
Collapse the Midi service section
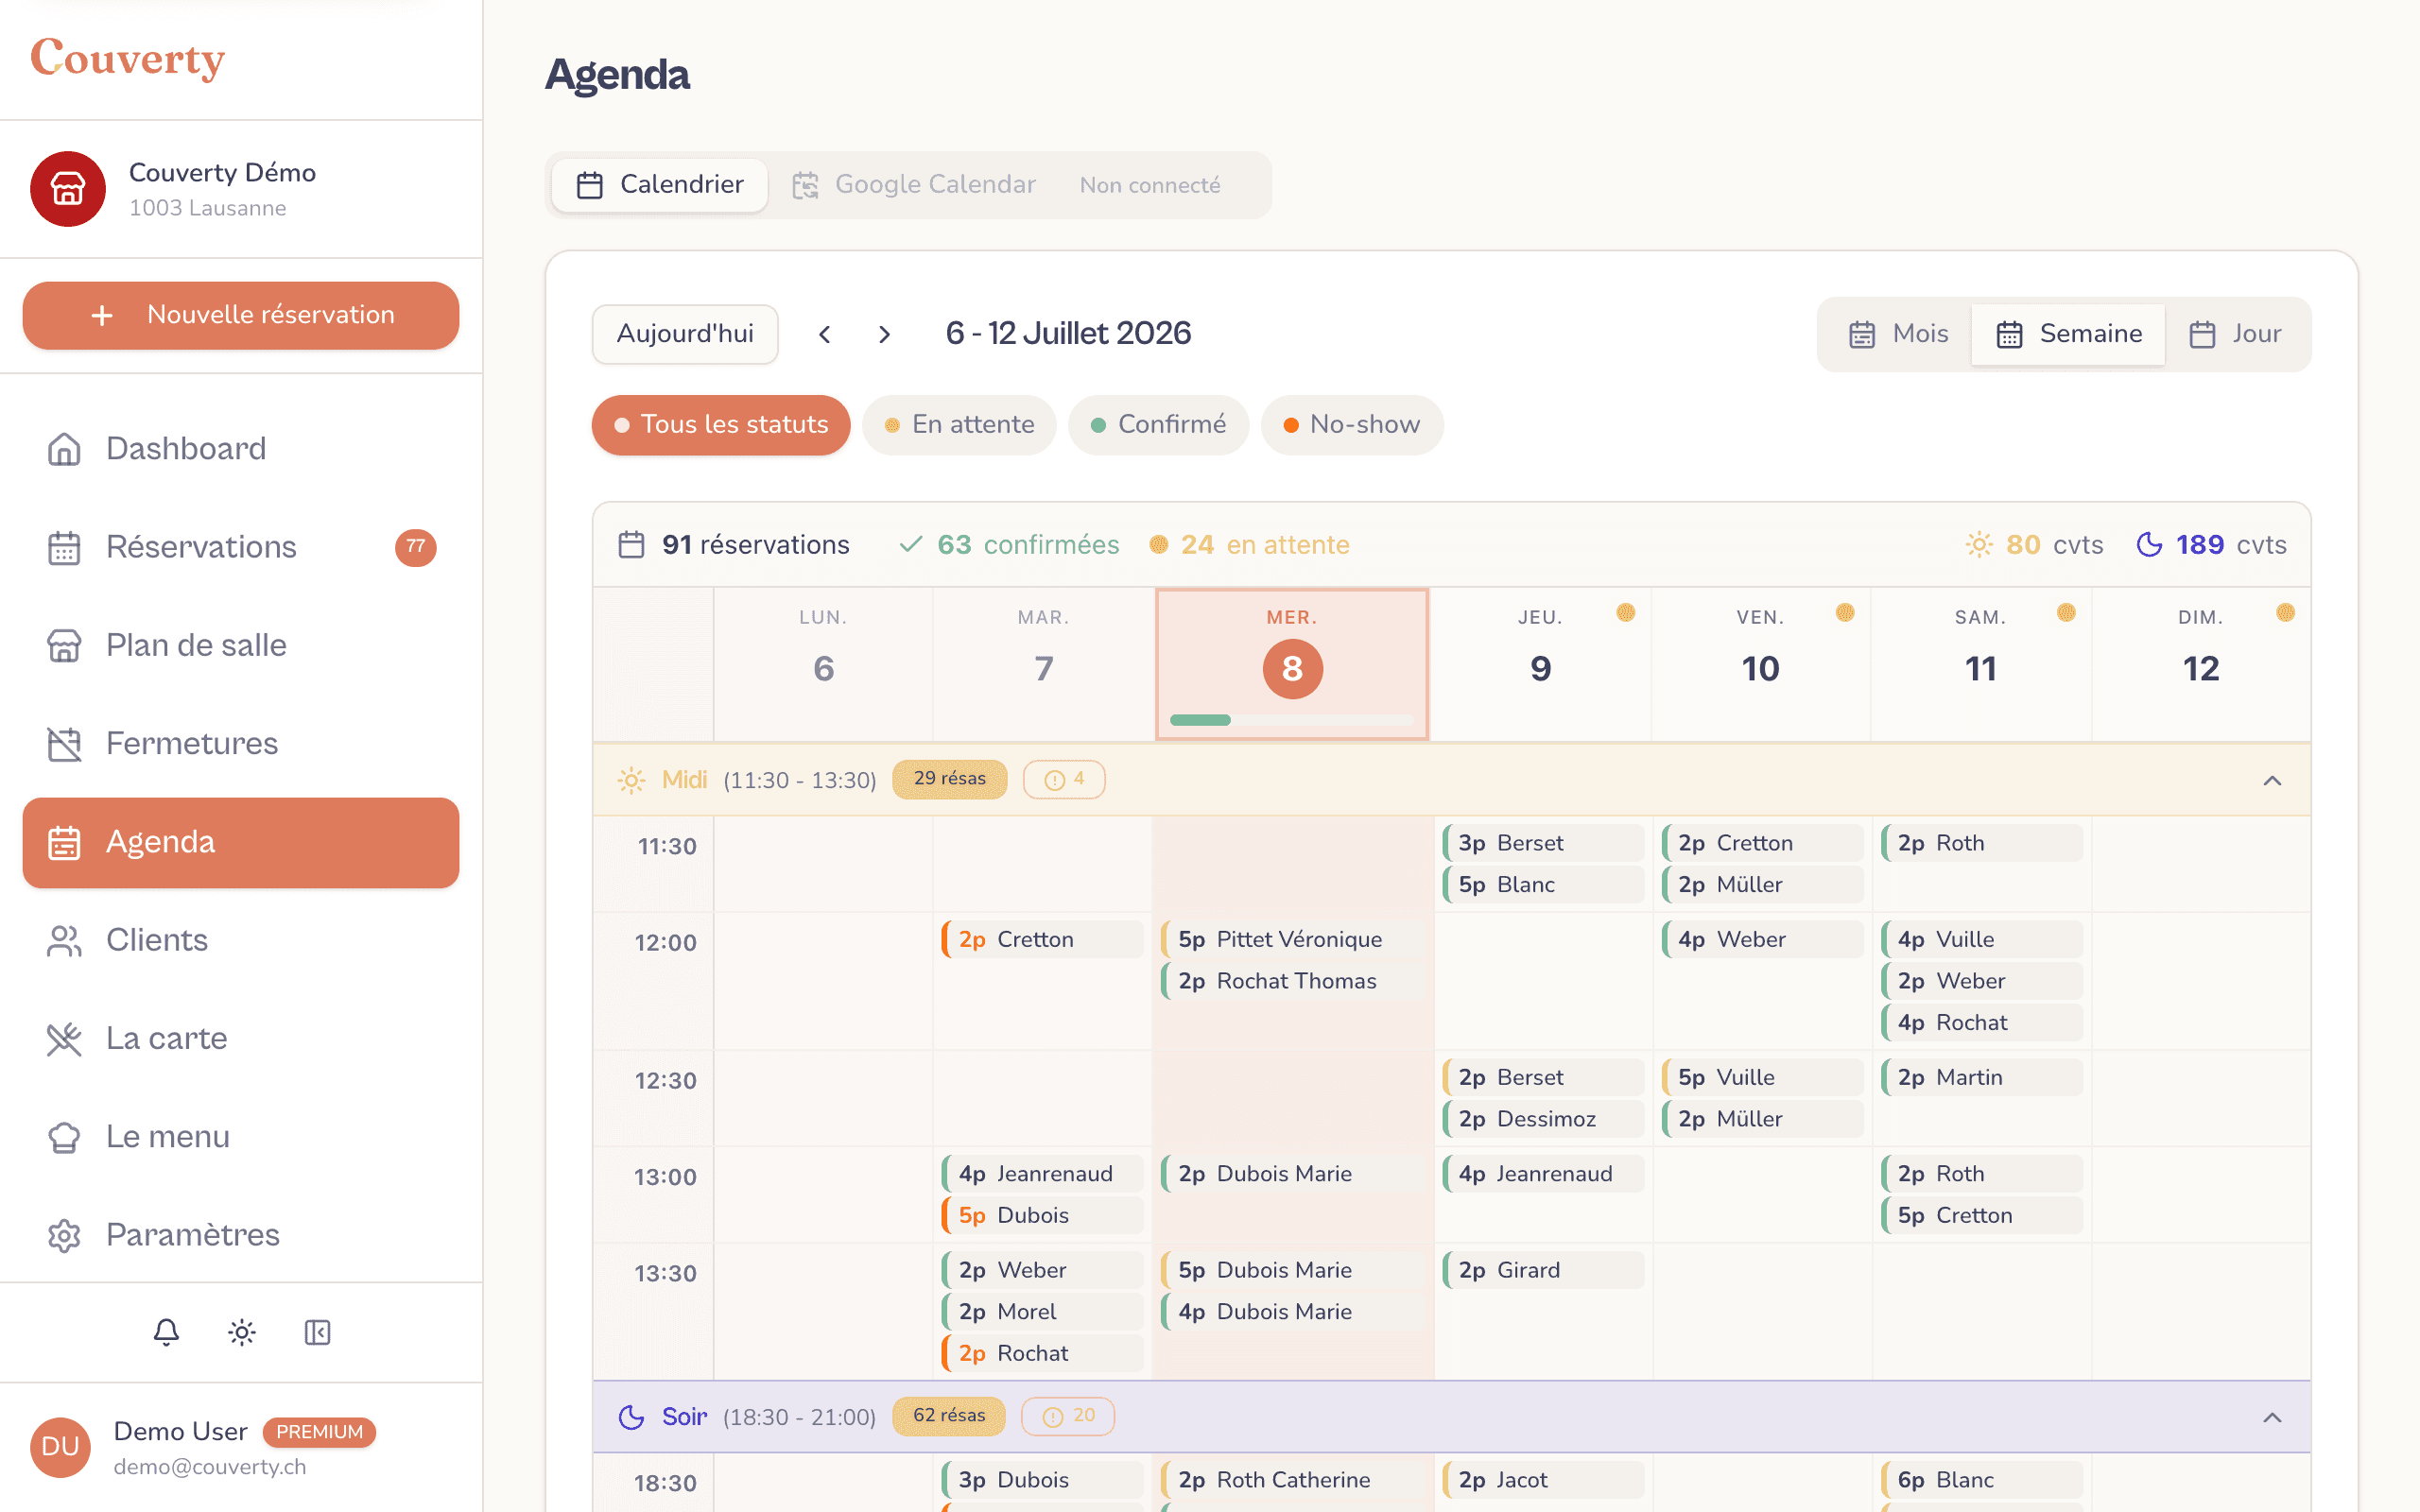[x=2272, y=780]
